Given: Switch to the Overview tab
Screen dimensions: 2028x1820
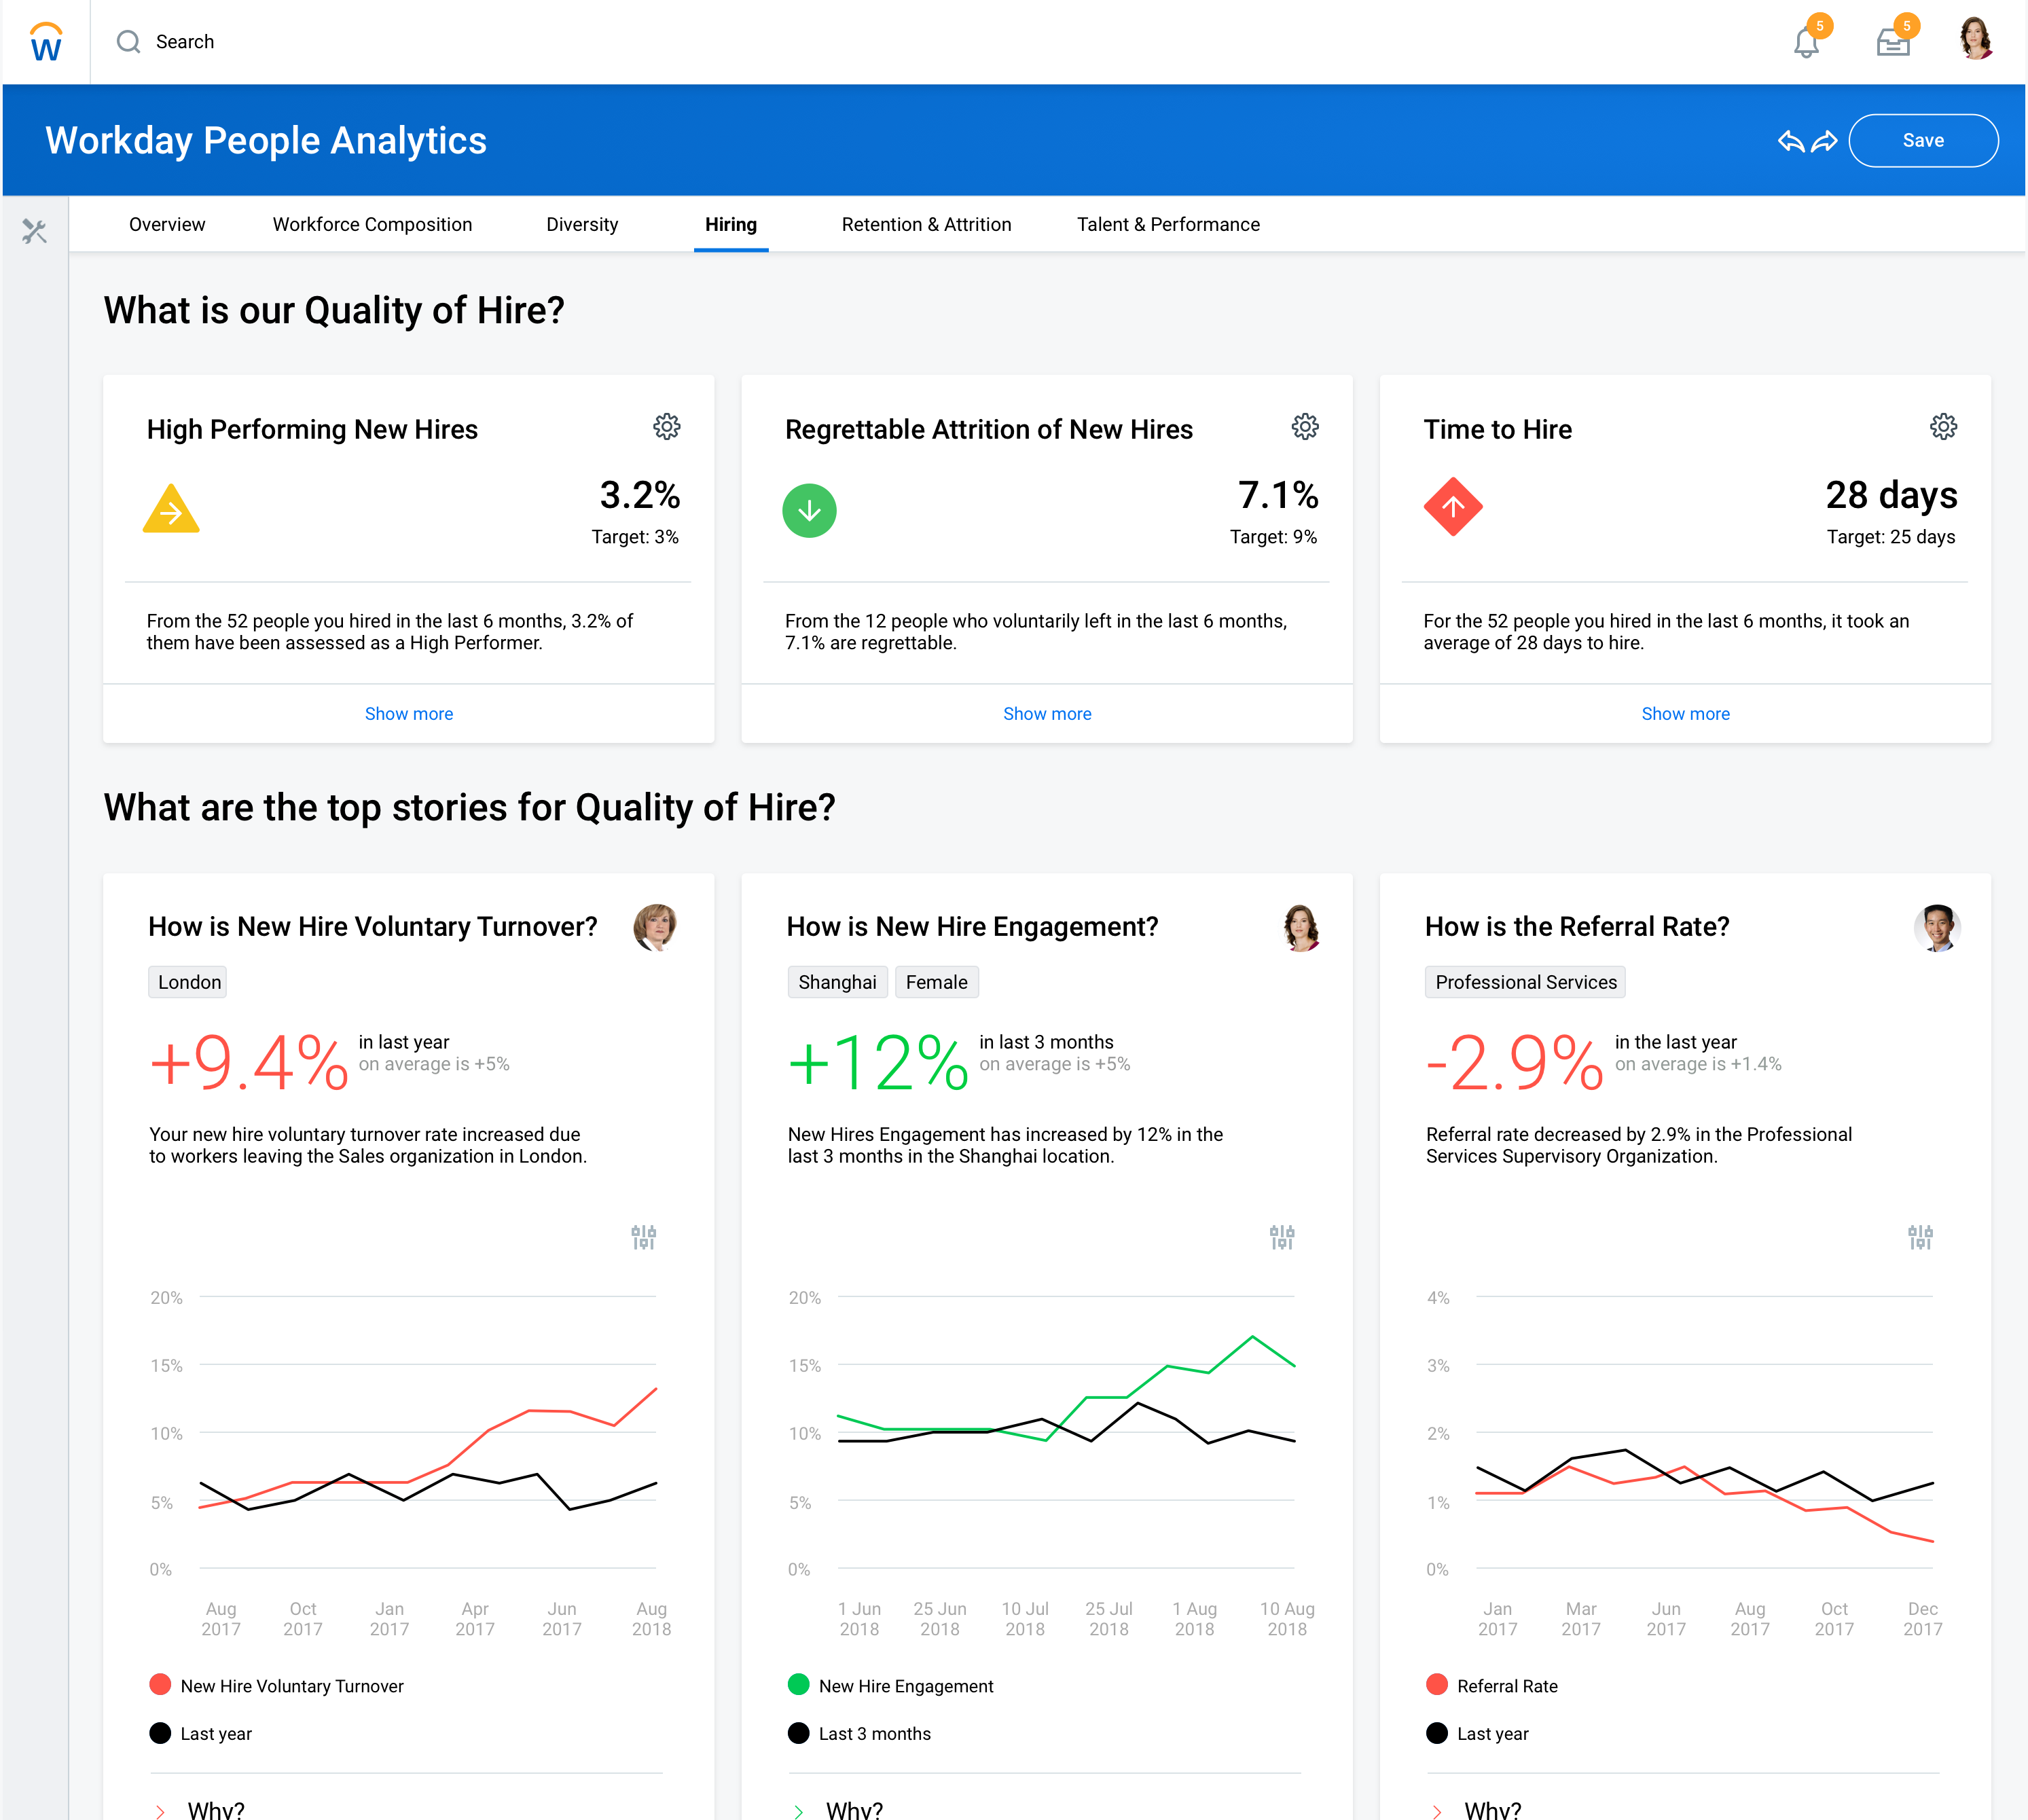Looking at the screenshot, I should point(167,225).
